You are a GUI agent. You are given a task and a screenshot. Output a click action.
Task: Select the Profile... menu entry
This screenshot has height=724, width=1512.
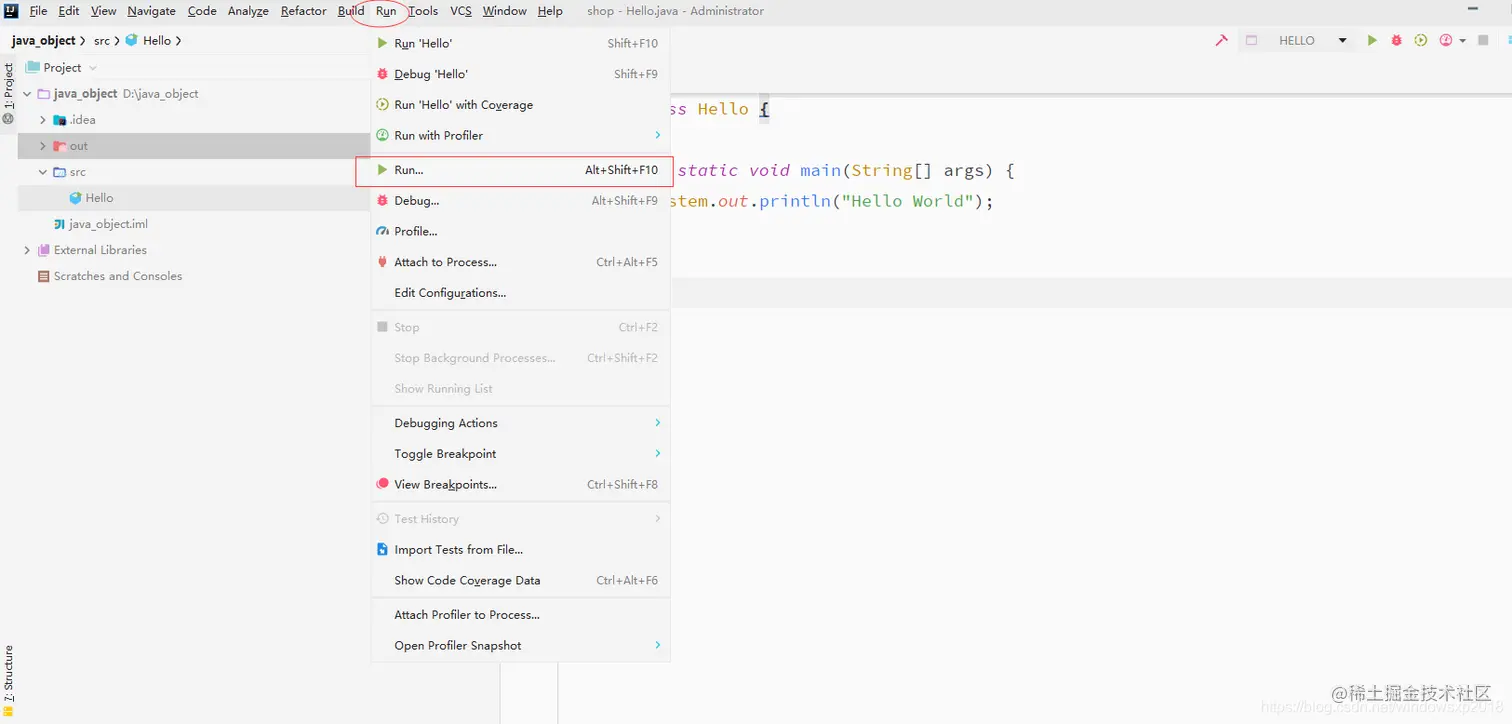tap(520, 231)
